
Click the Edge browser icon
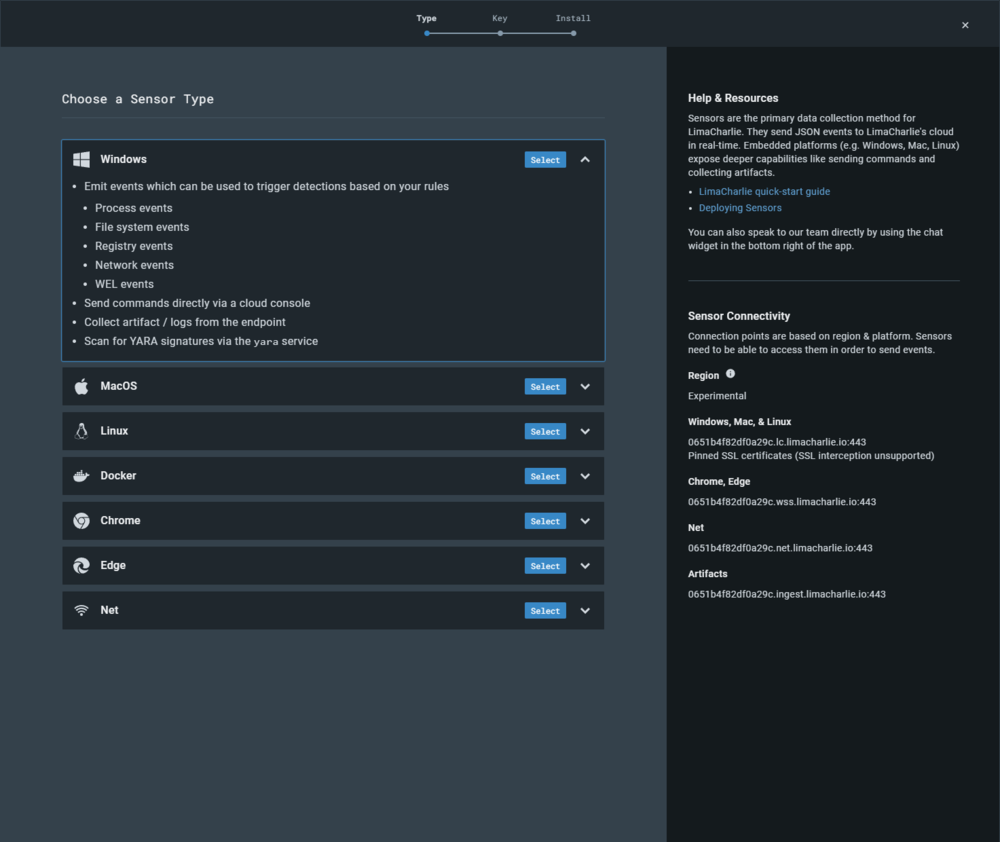(x=81, y=565)
